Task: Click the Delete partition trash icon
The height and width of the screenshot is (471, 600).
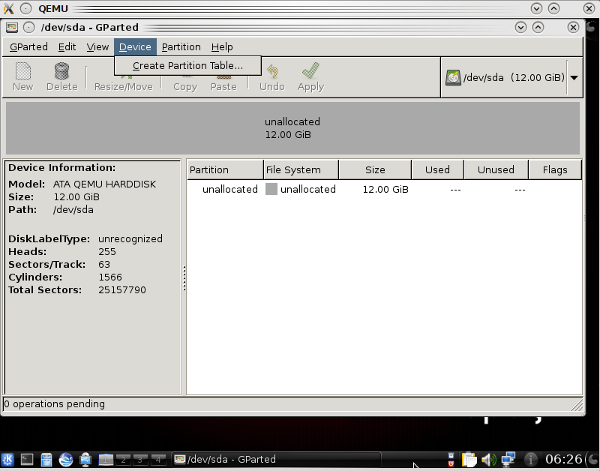Action: [62, 71]
